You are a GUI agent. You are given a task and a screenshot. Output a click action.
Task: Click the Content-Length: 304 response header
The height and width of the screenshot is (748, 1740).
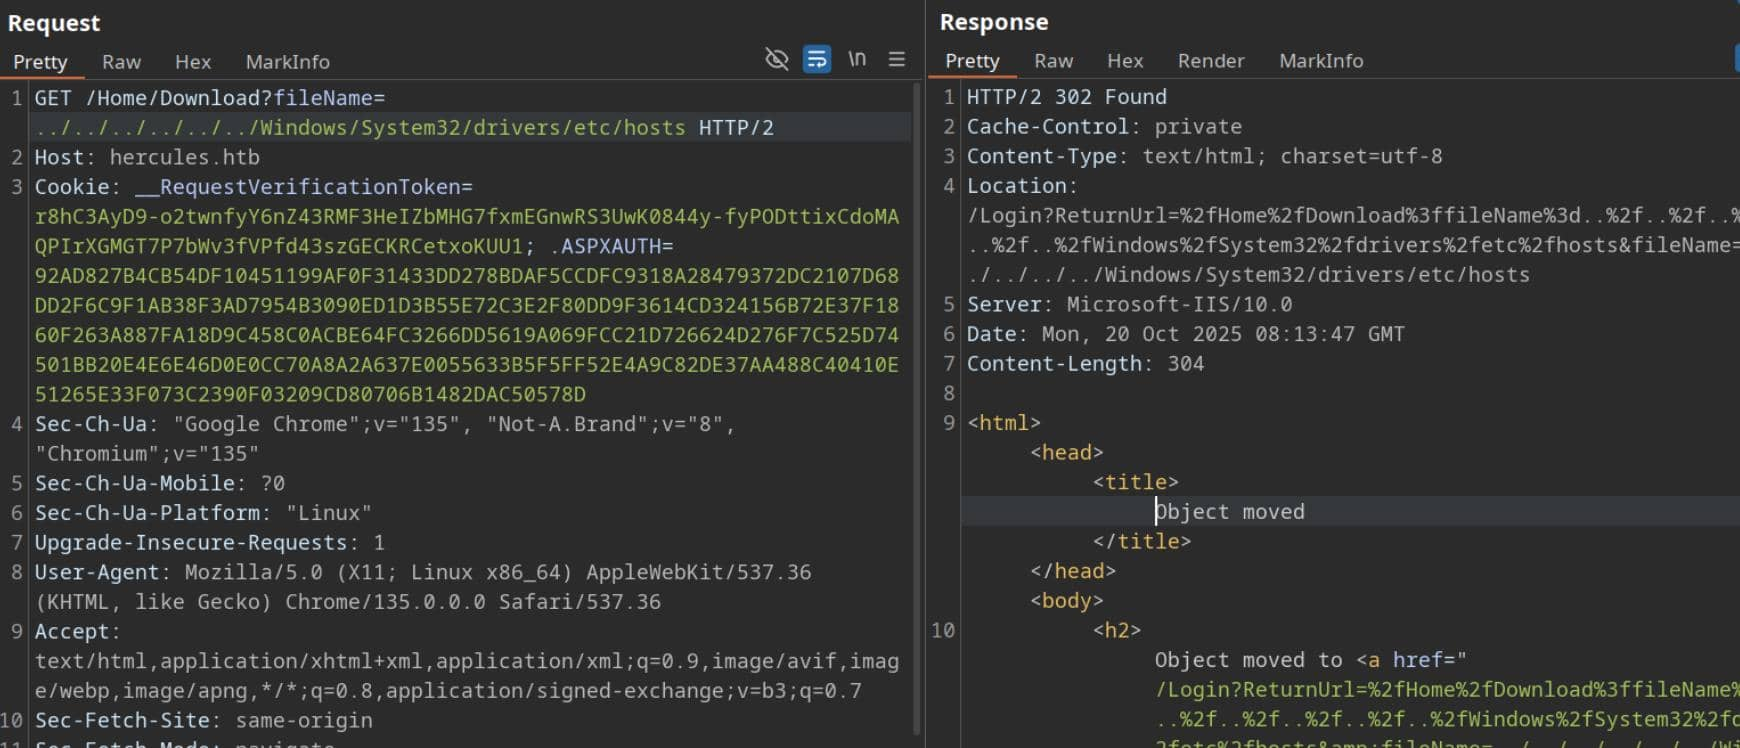coord(1085,364)
